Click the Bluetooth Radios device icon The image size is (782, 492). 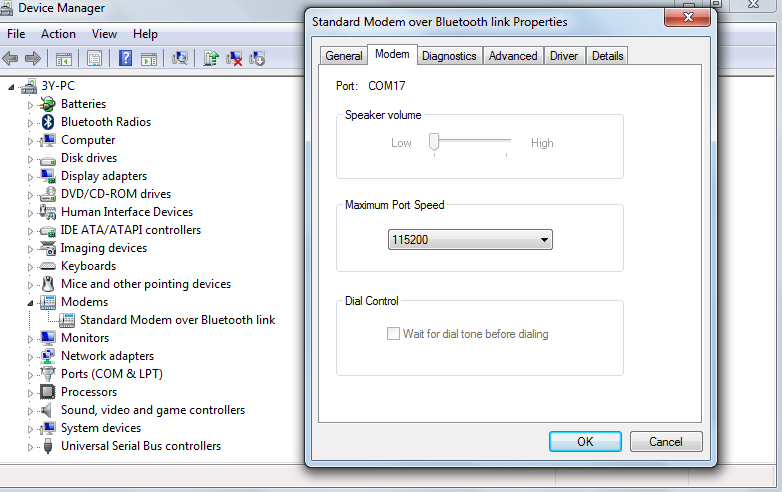point(47,122)
